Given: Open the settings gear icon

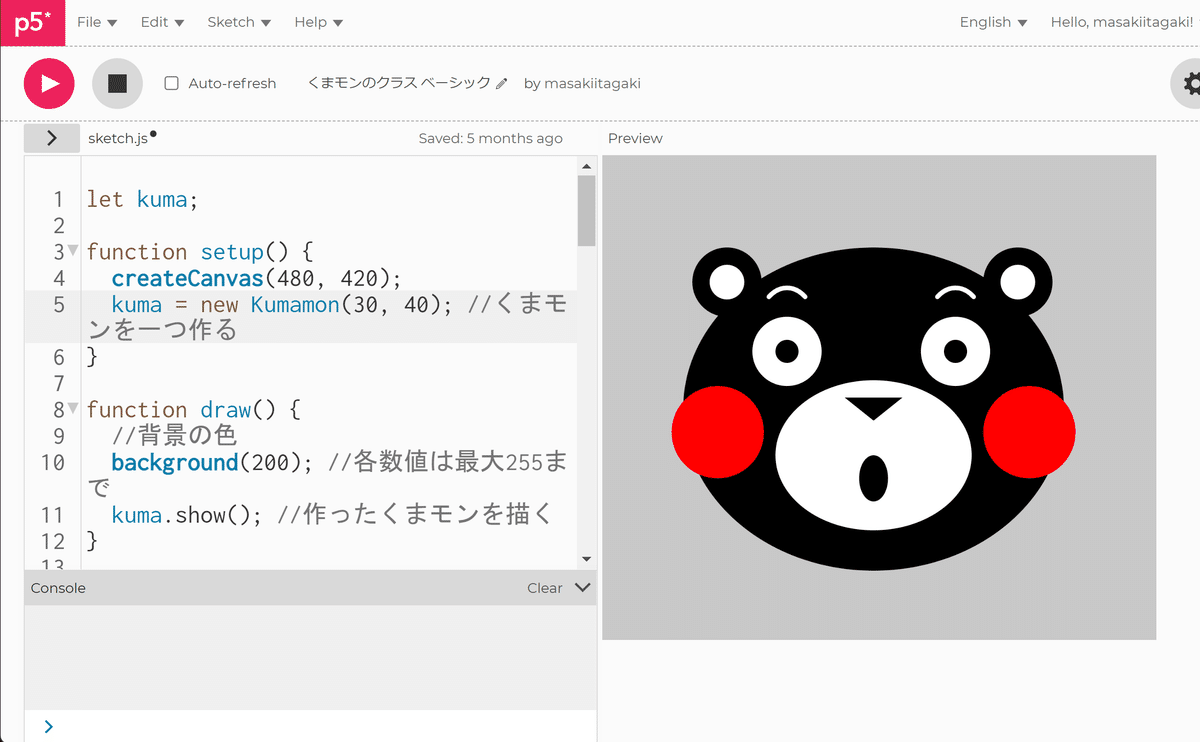Looking at the screenshot, I should pos(1190,83).
